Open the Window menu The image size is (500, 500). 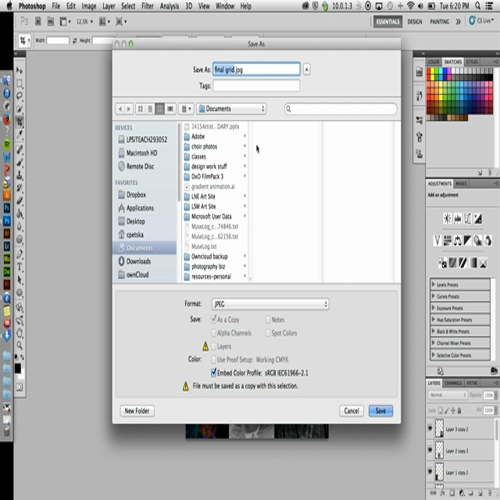pyautogui.click(x=225, y=6)
